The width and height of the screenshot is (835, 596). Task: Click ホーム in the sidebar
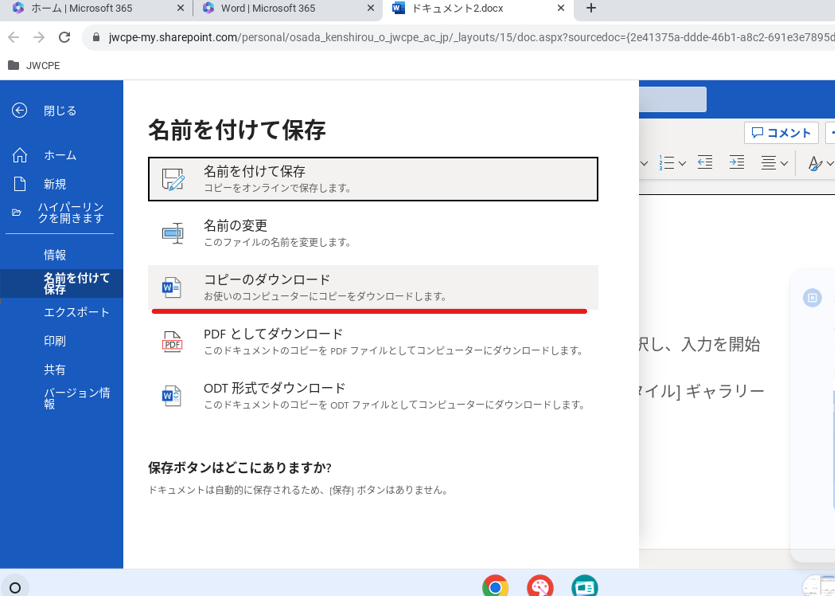click(60, 156)
